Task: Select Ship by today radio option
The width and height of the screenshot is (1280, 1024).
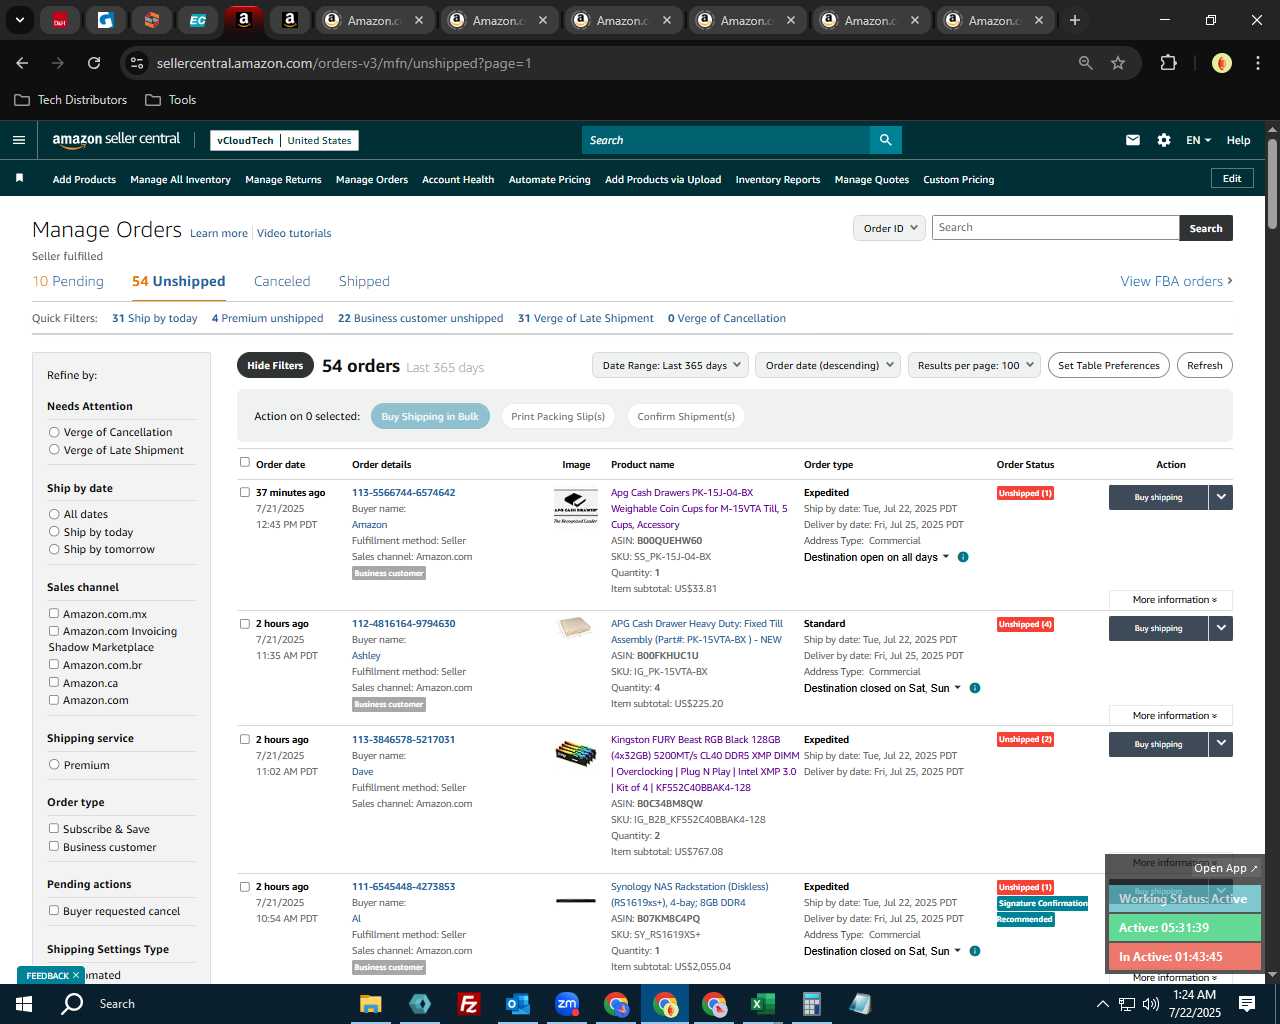Action: 54,532
